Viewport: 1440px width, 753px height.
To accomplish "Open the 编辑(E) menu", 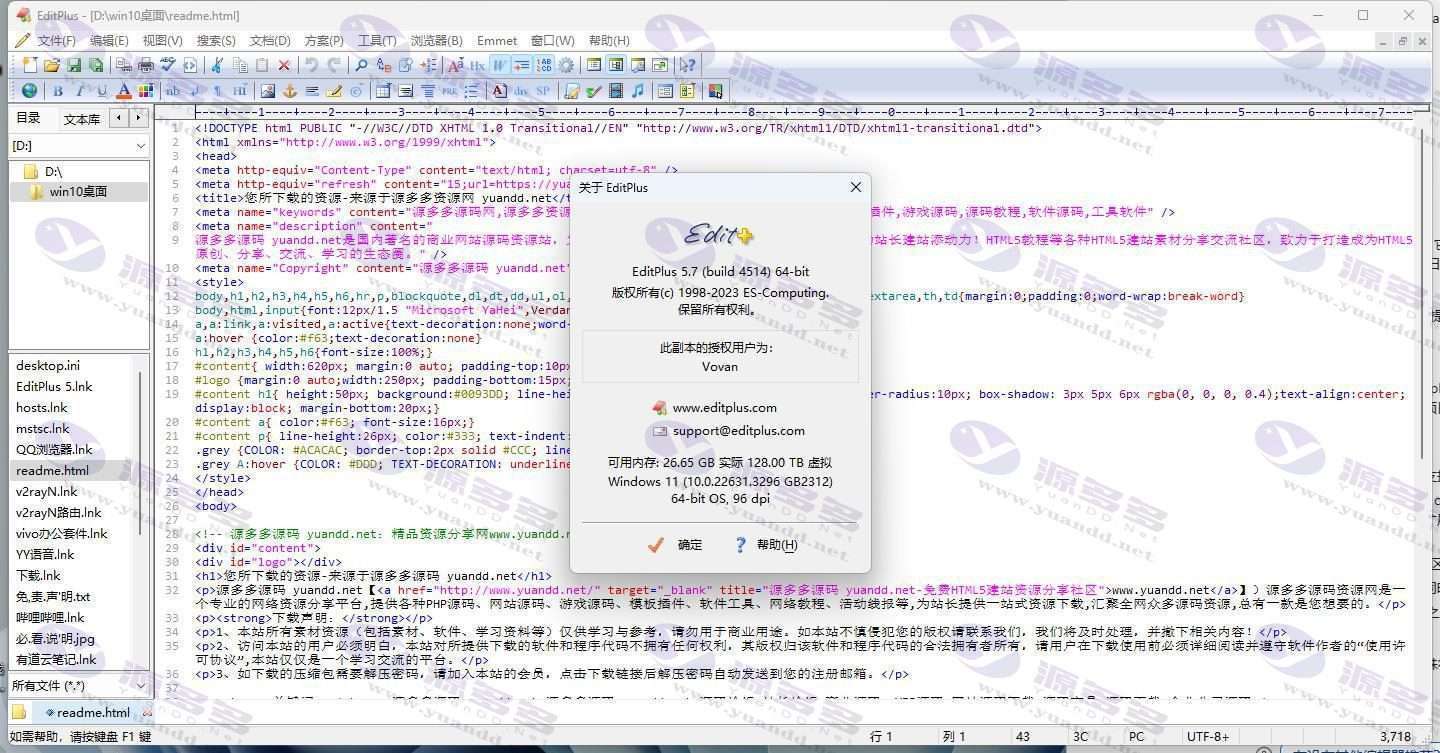I will 109,41.
